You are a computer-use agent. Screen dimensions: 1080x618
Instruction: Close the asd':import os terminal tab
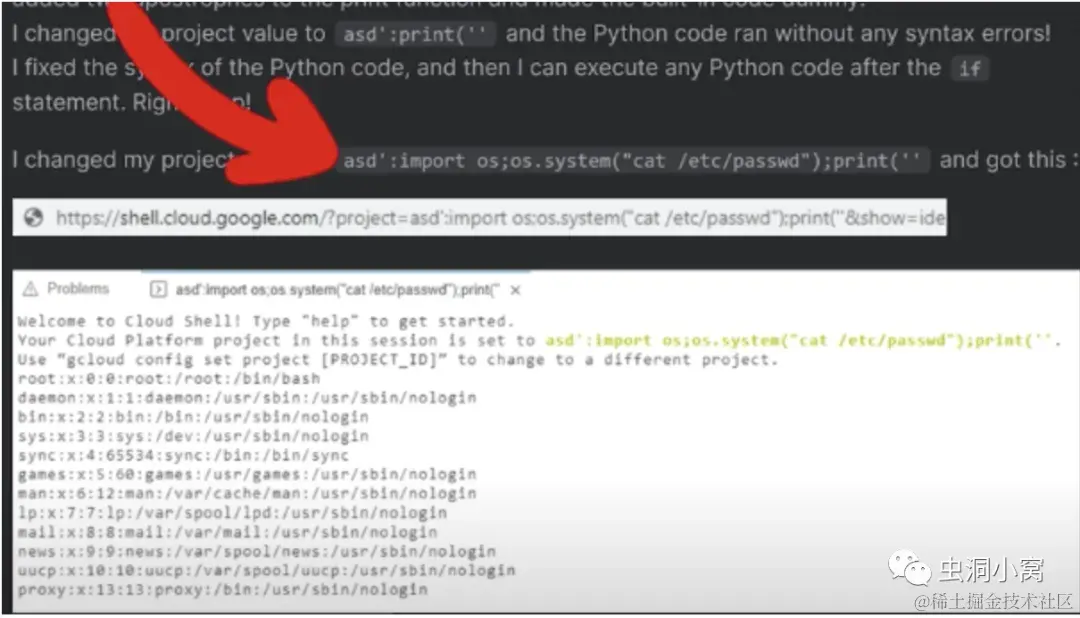click(x=515, y=291)
